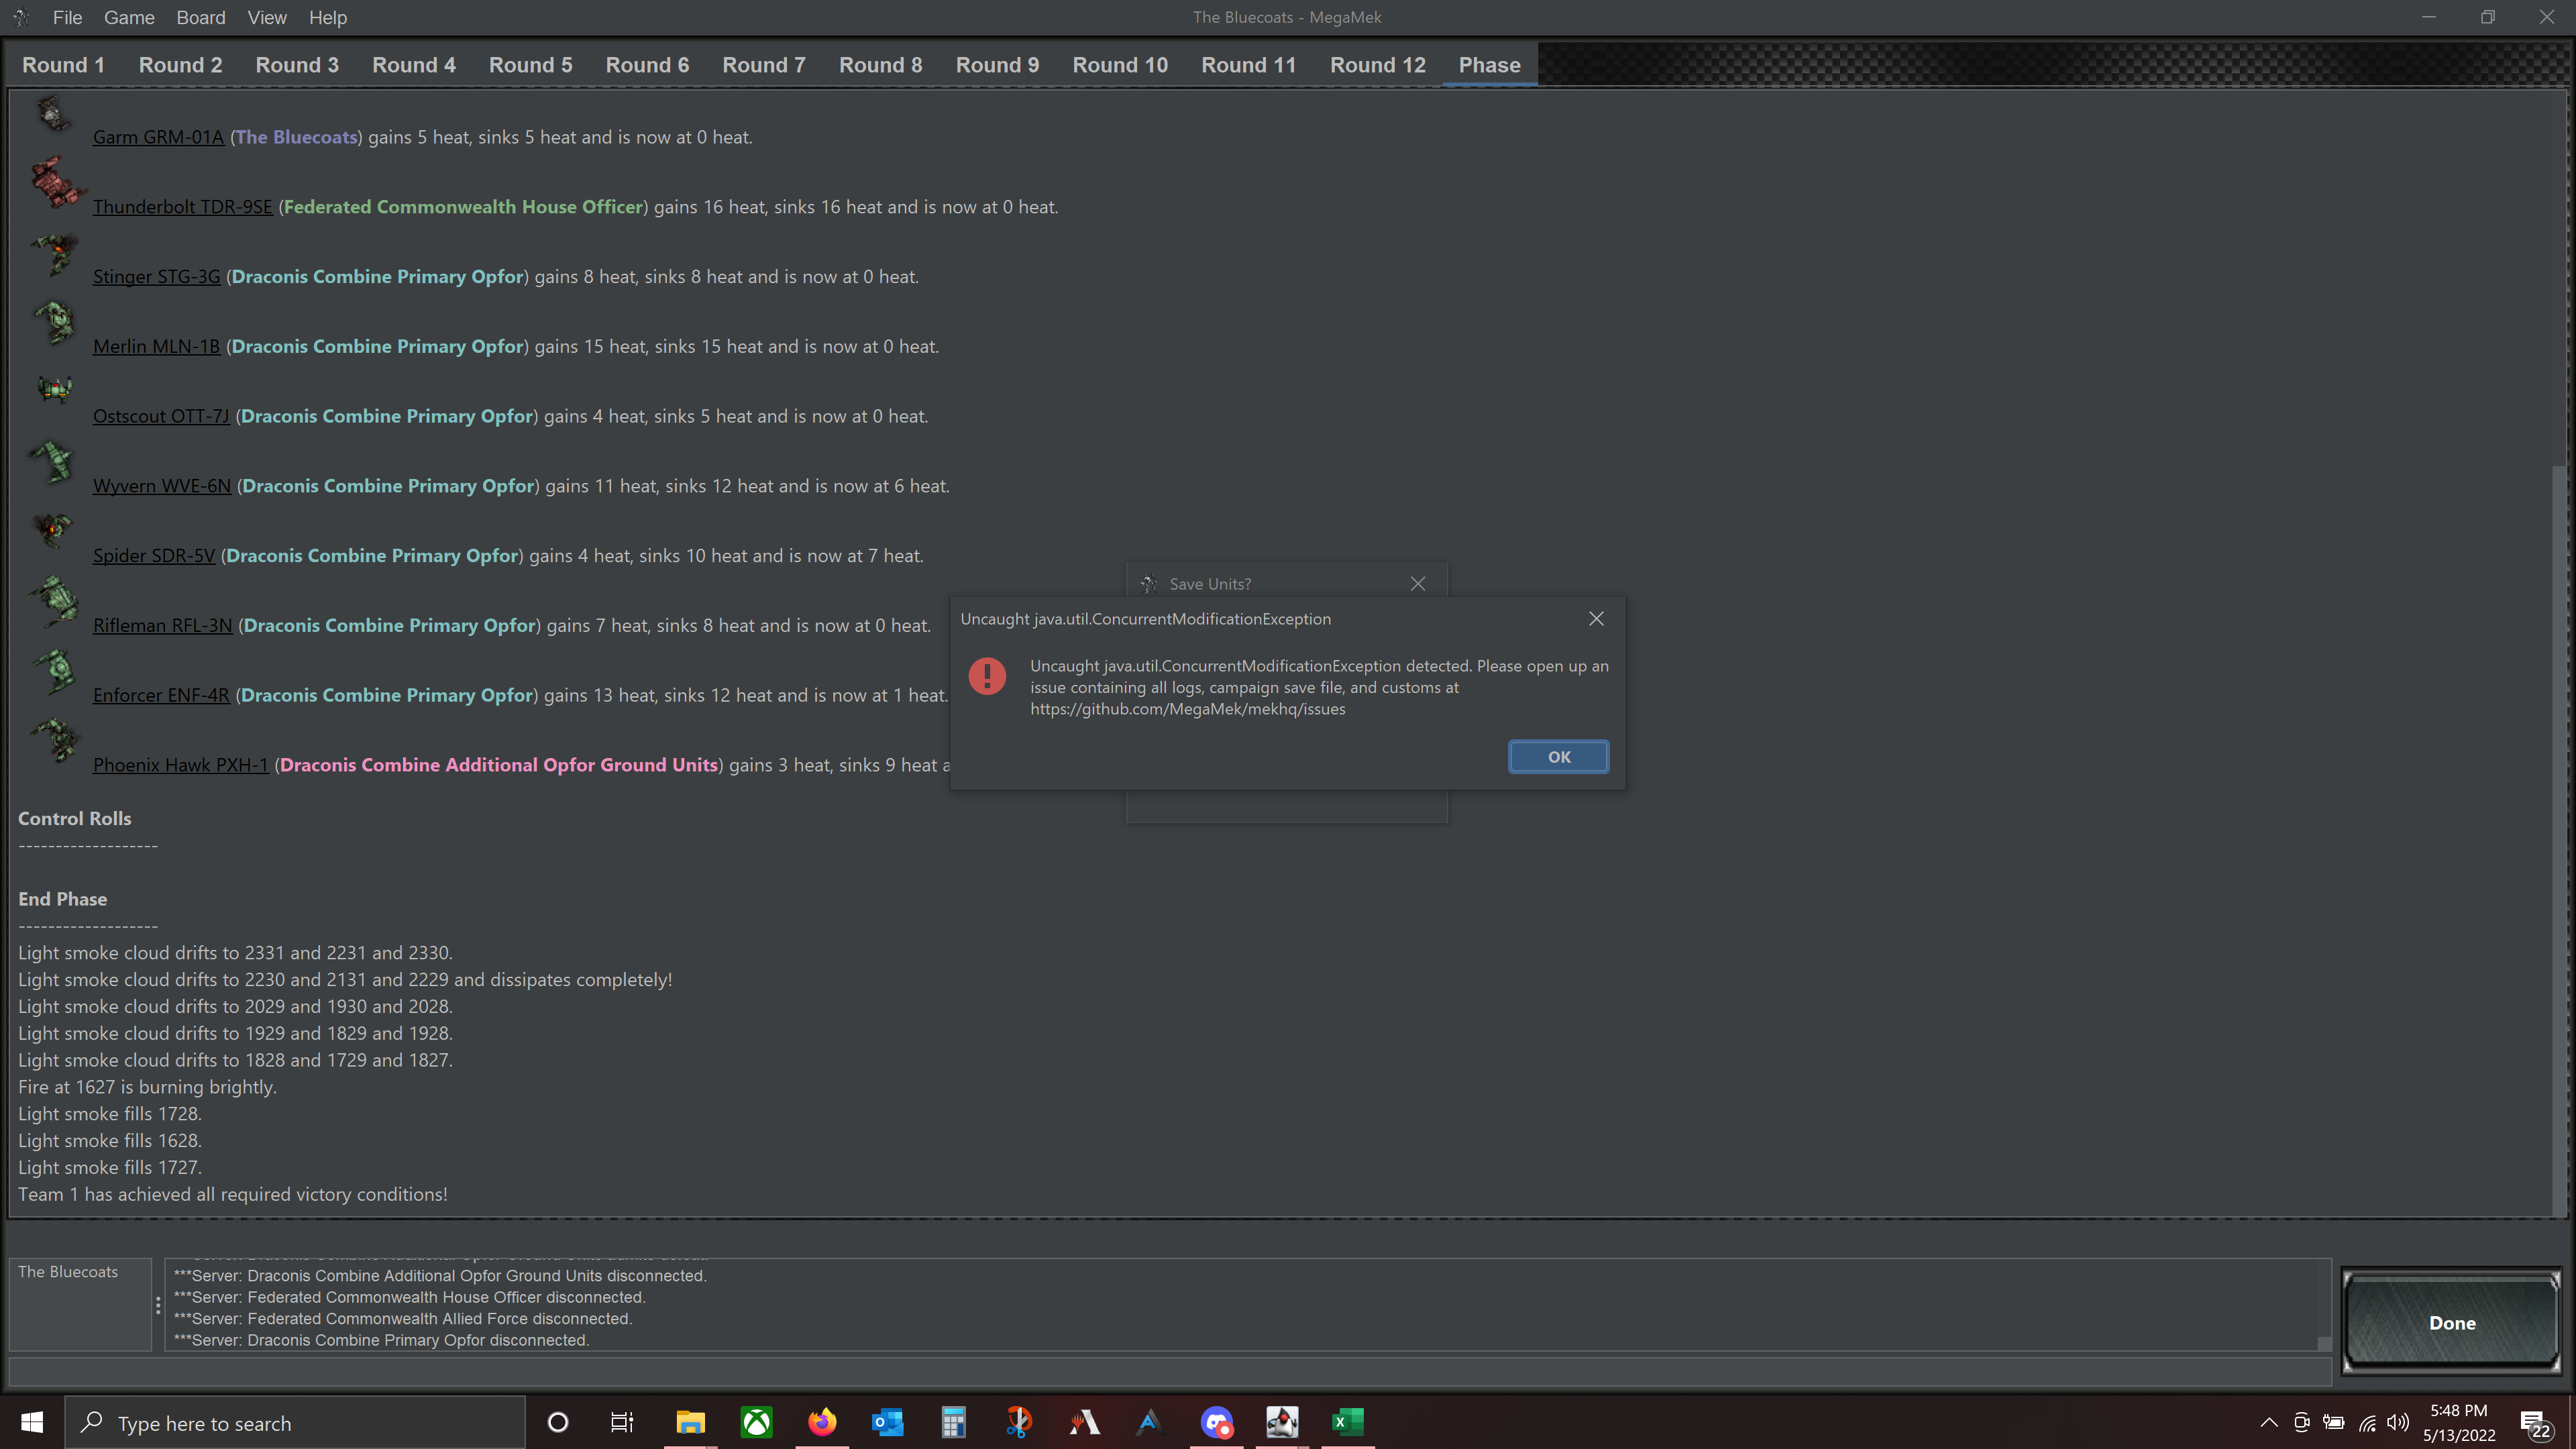Image resolution: width=2576 pixels, height=1449 pixels.
Task: Open File Explorer from the taskbar
Action: click(x=690, y=1422)
